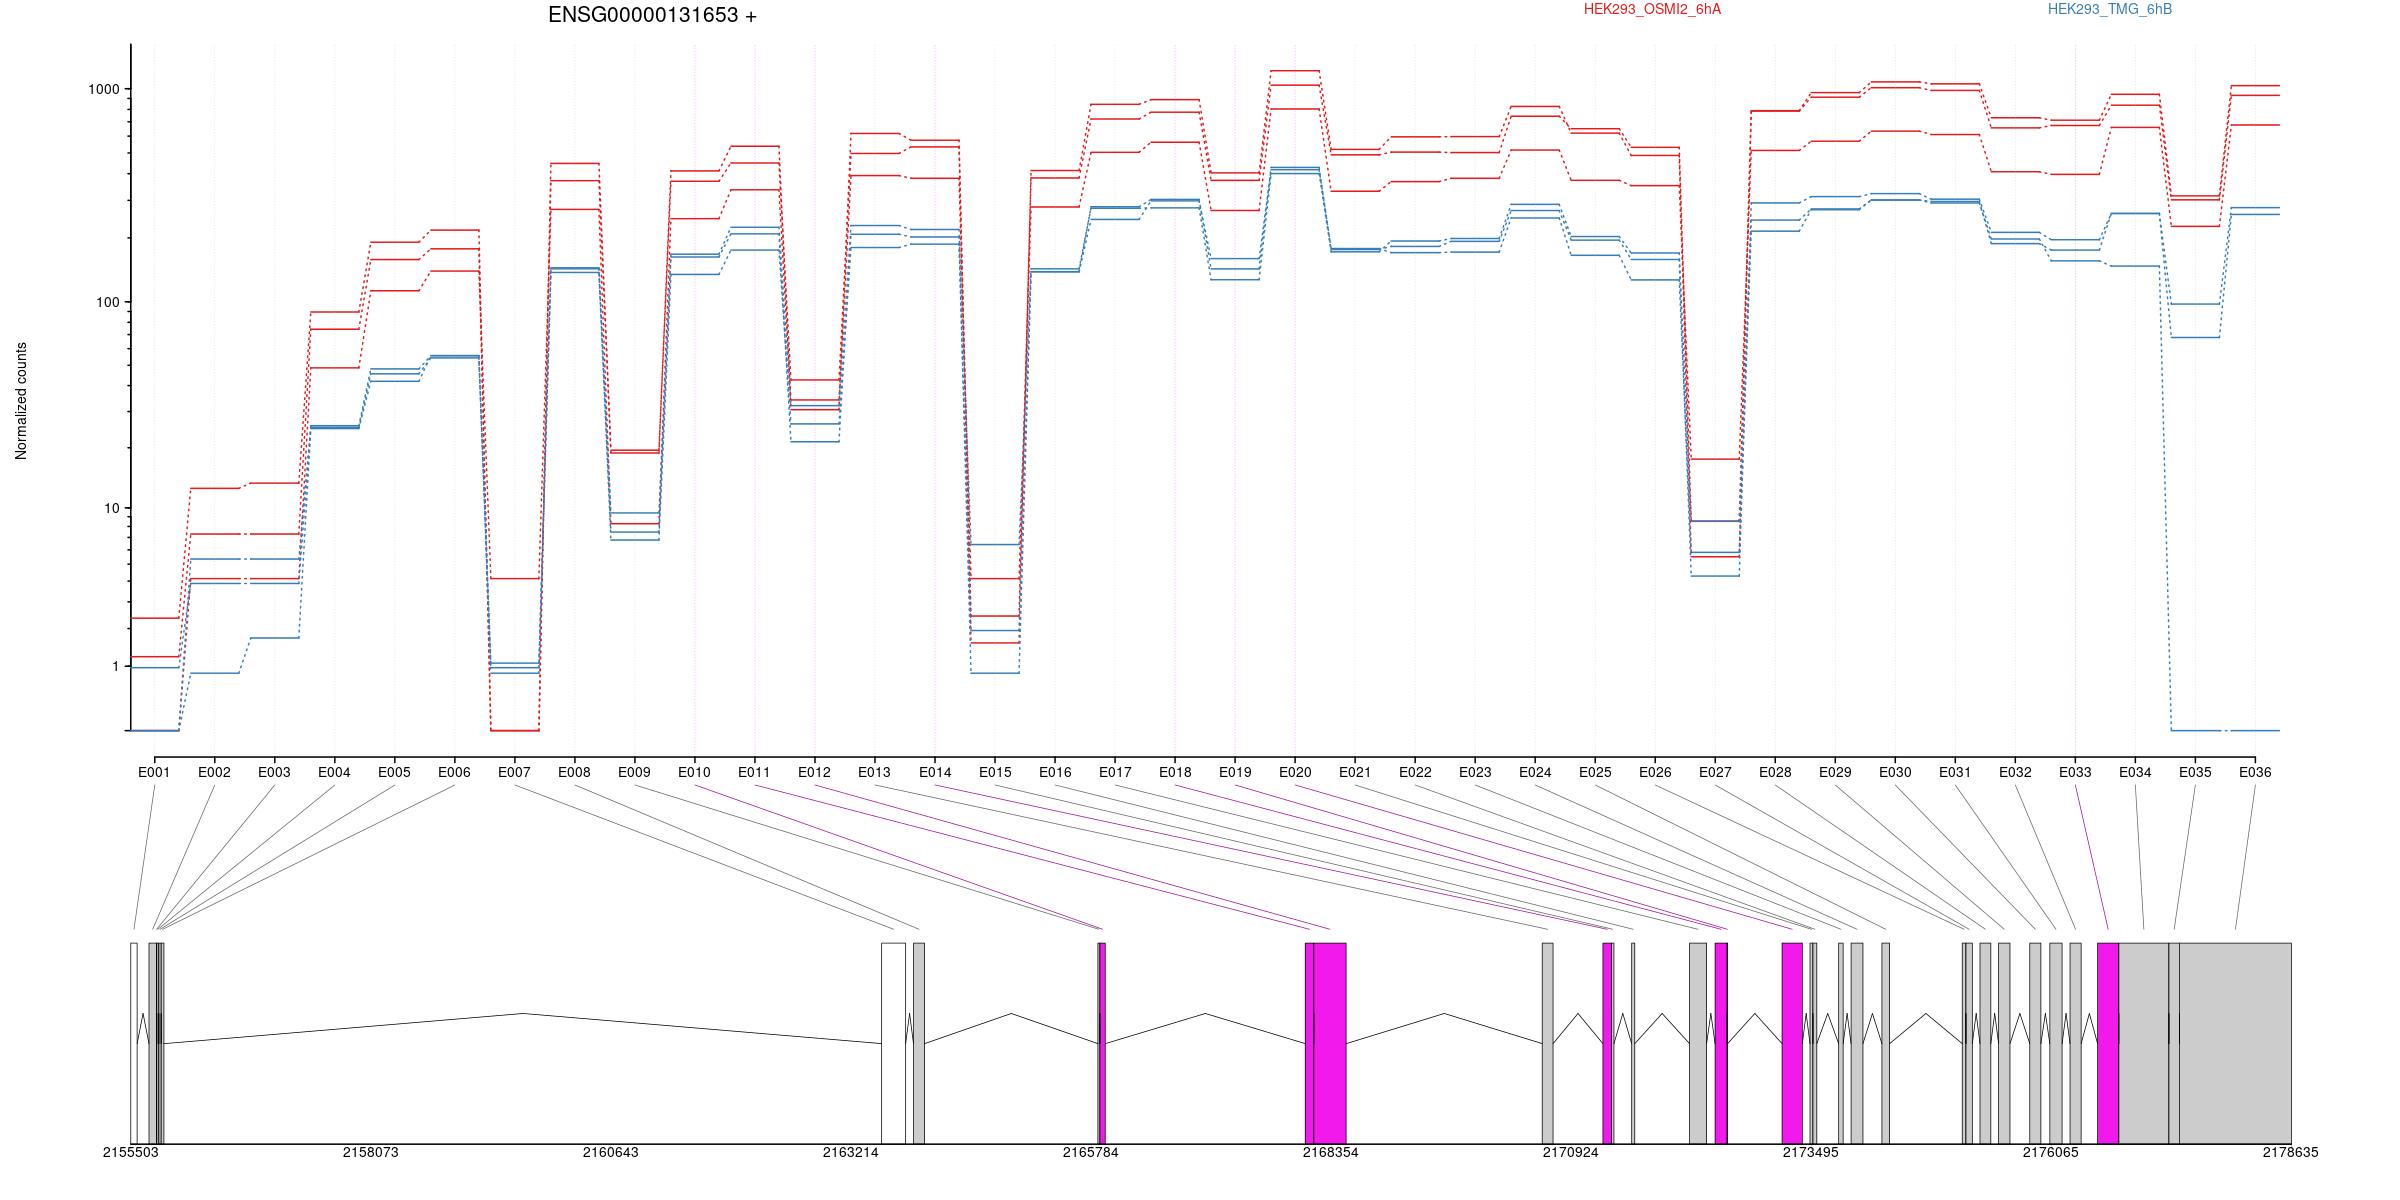This screenshot has height=1200, width=2400.
Task: Click exon label E022
Action: [1415, 772]
